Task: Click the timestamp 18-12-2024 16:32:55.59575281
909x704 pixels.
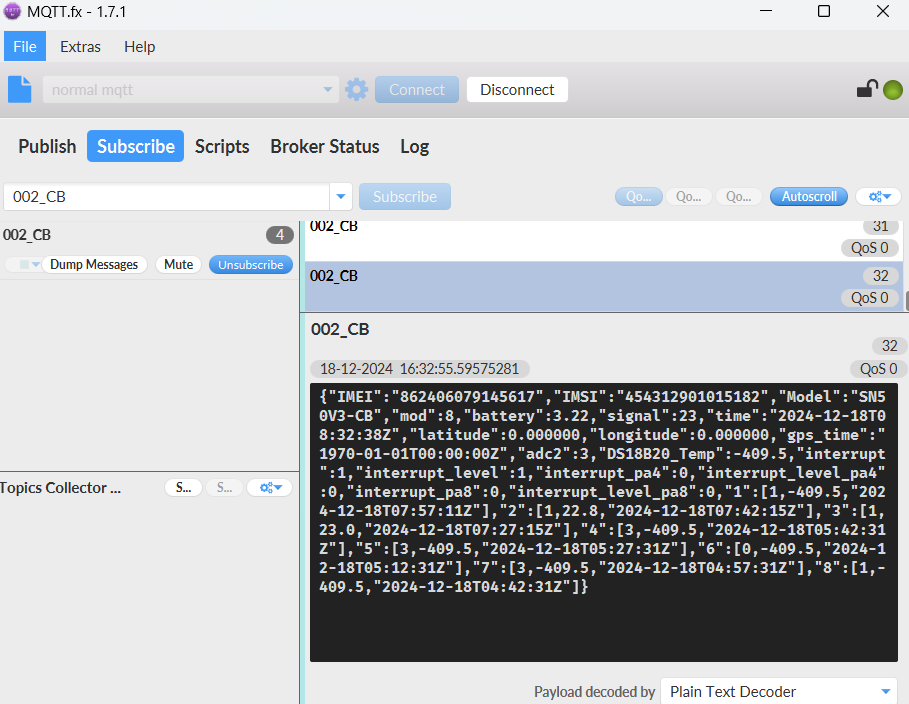Action: pos(419,369)
